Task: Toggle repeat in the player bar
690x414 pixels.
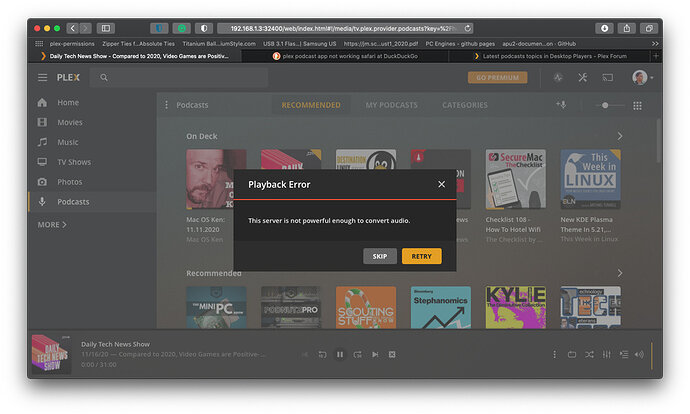Action: coord(572,354)
